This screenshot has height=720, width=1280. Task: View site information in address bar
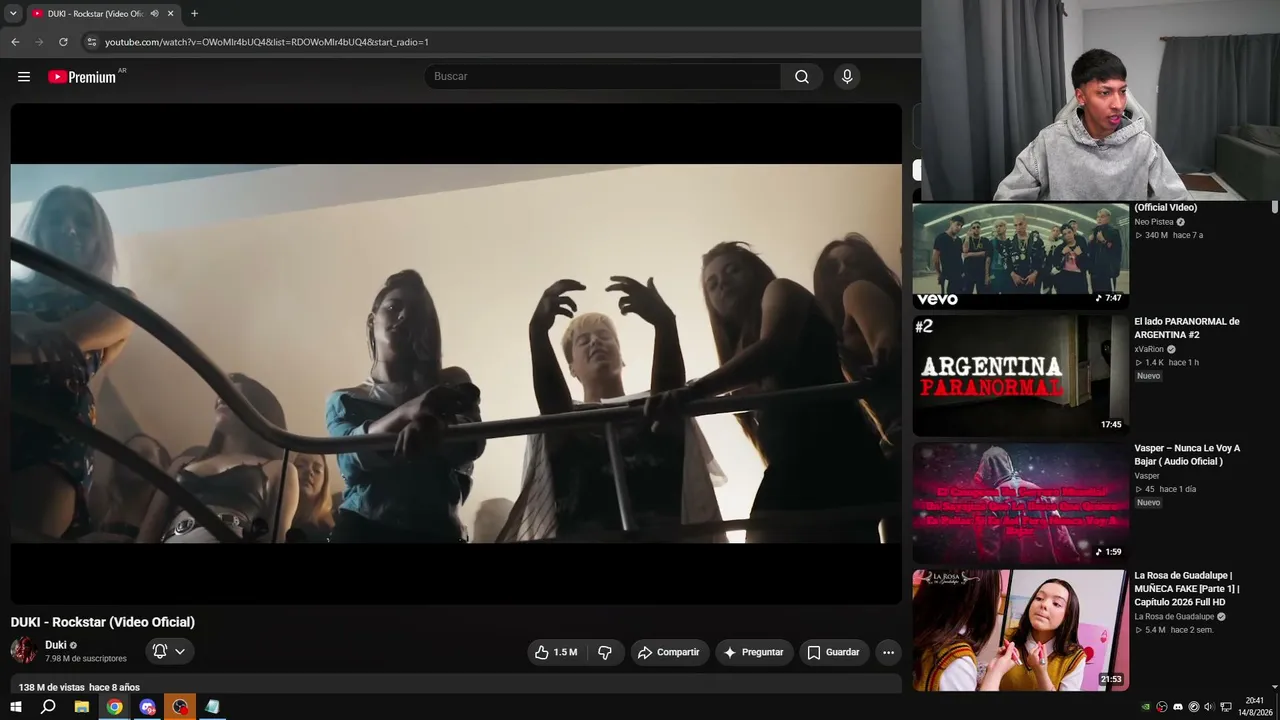92,42
